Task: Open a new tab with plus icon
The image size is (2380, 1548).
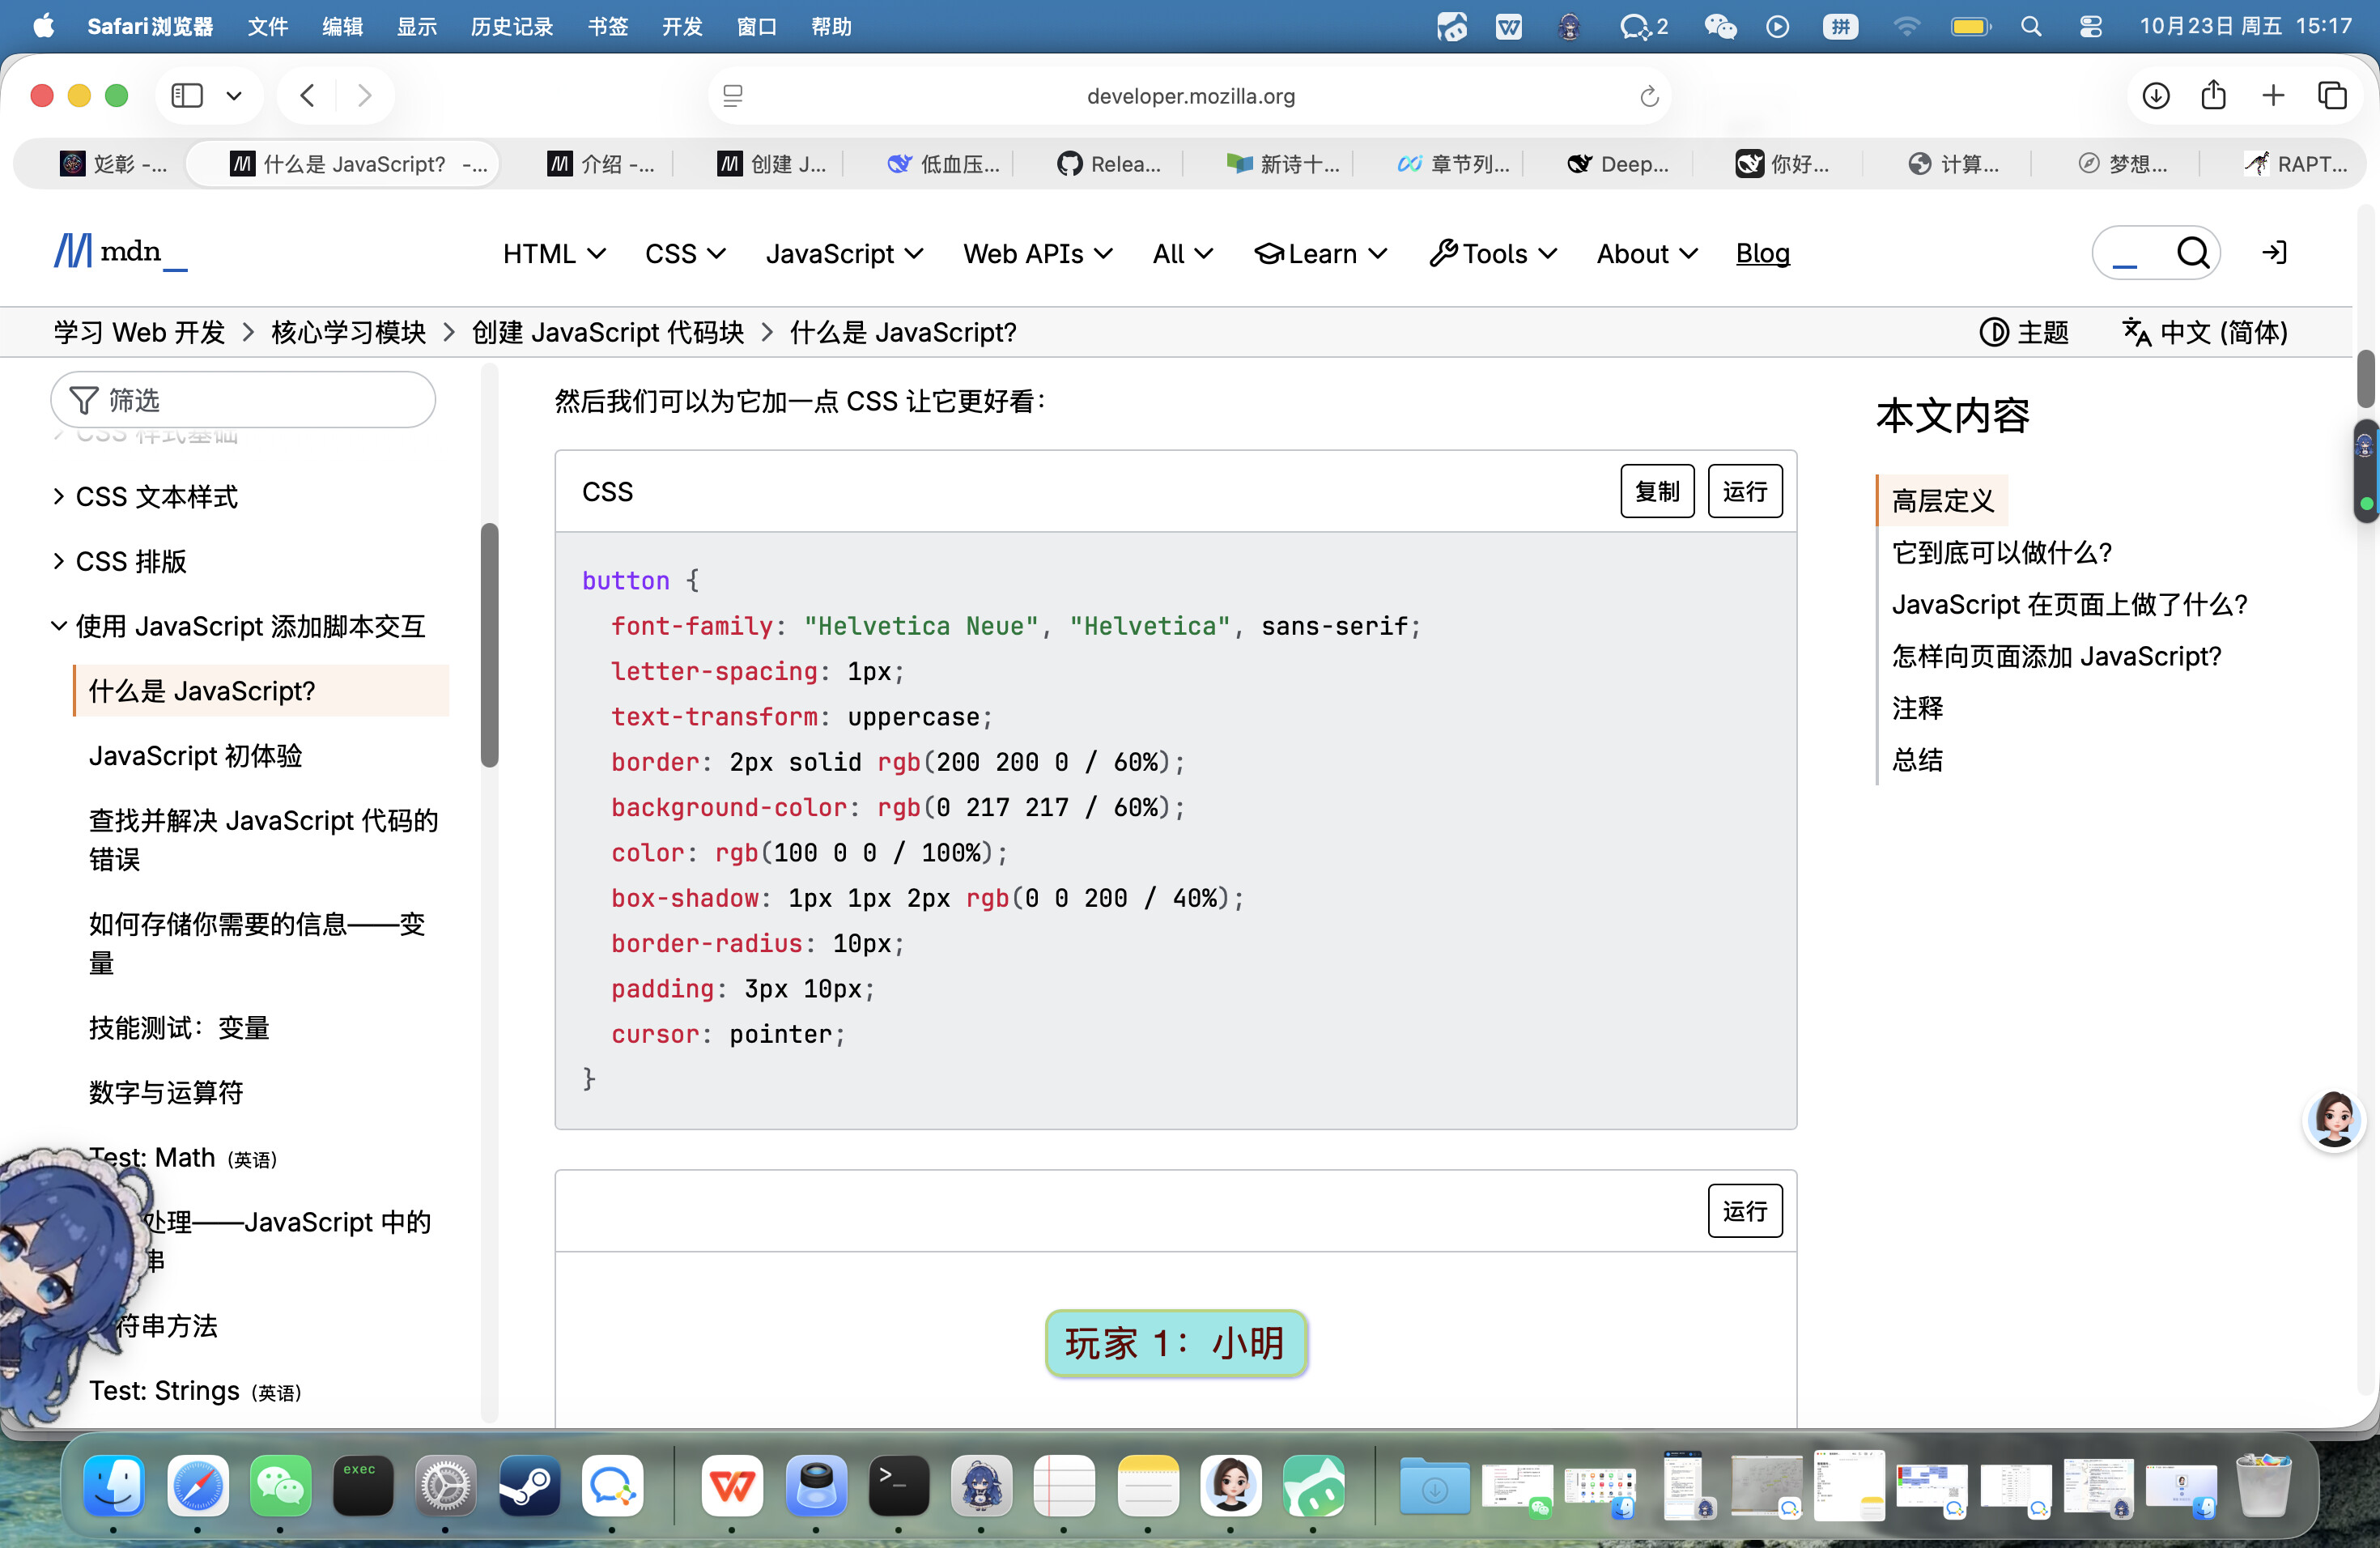Action: 2273,96
